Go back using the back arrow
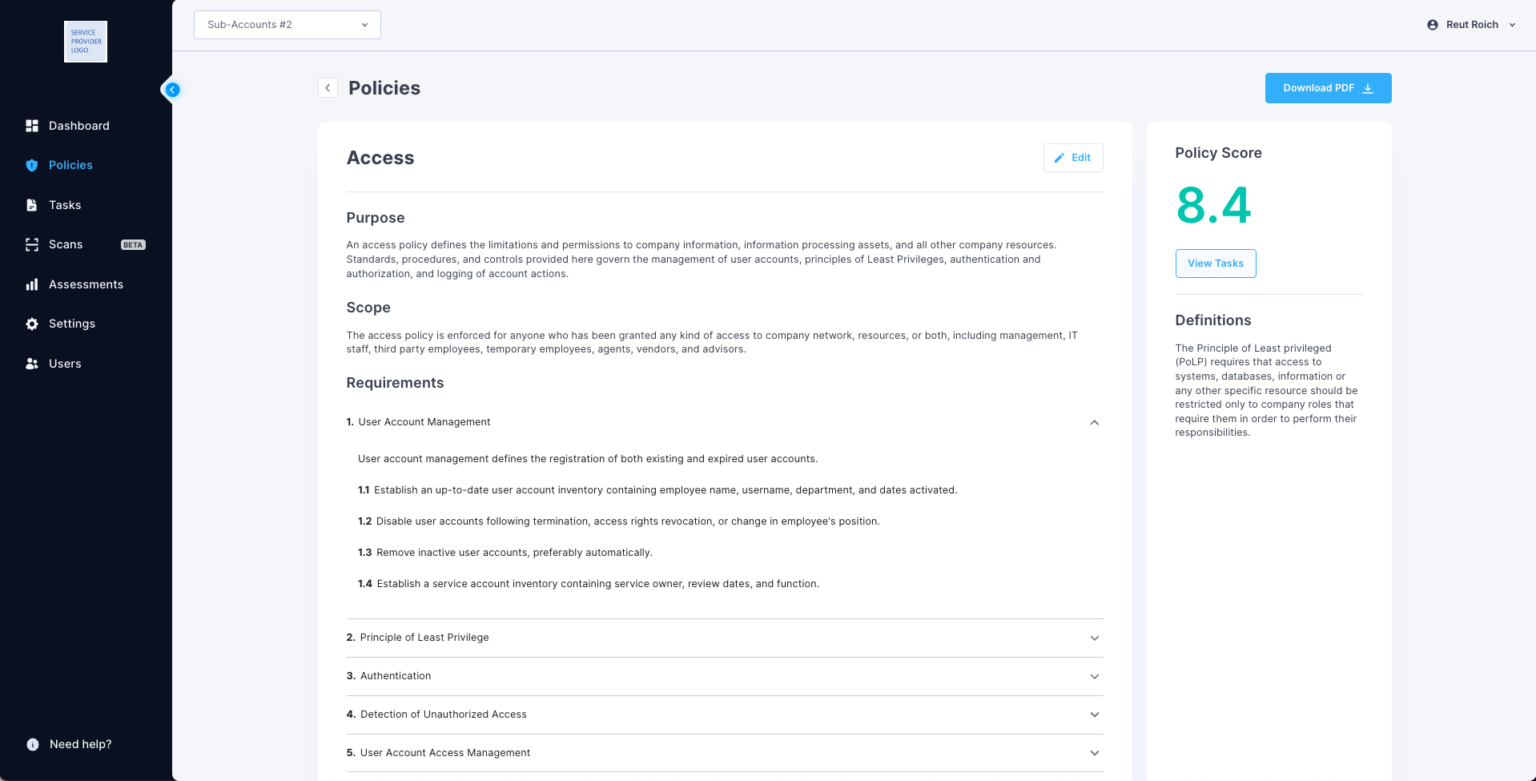 pos(327,87)
